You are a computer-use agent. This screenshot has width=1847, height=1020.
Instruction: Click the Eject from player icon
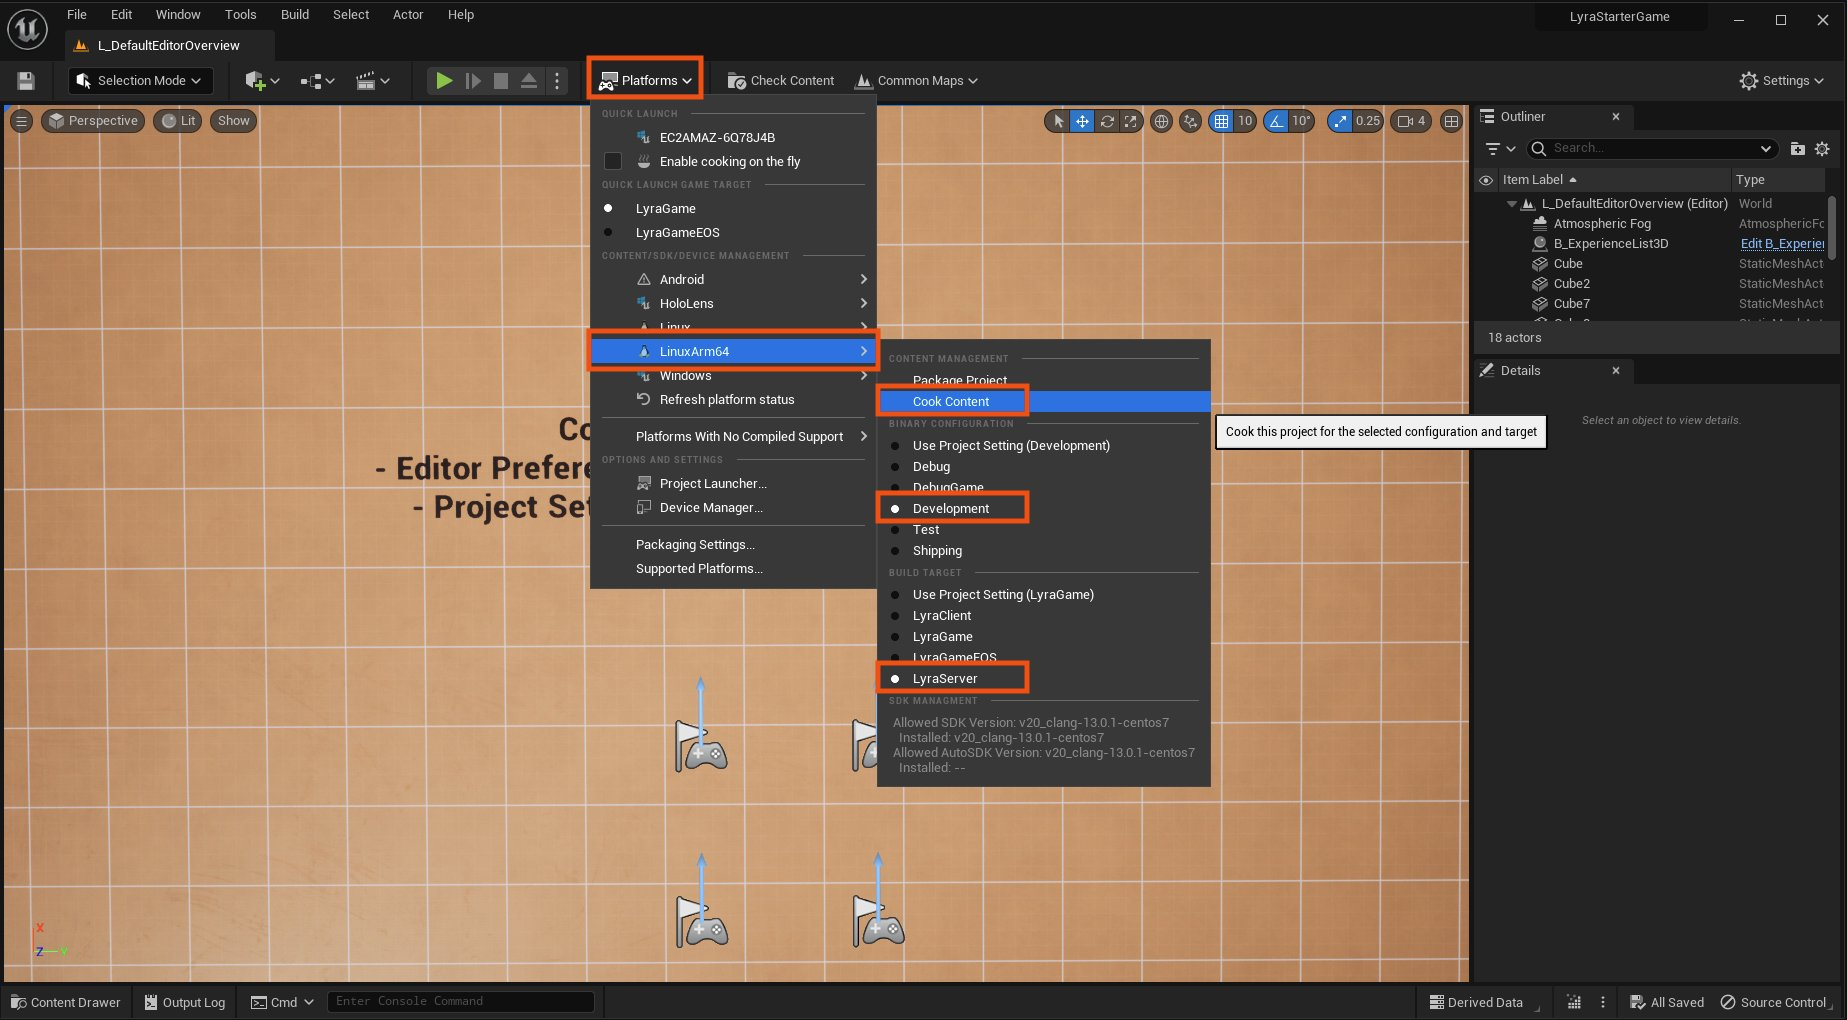529,81
